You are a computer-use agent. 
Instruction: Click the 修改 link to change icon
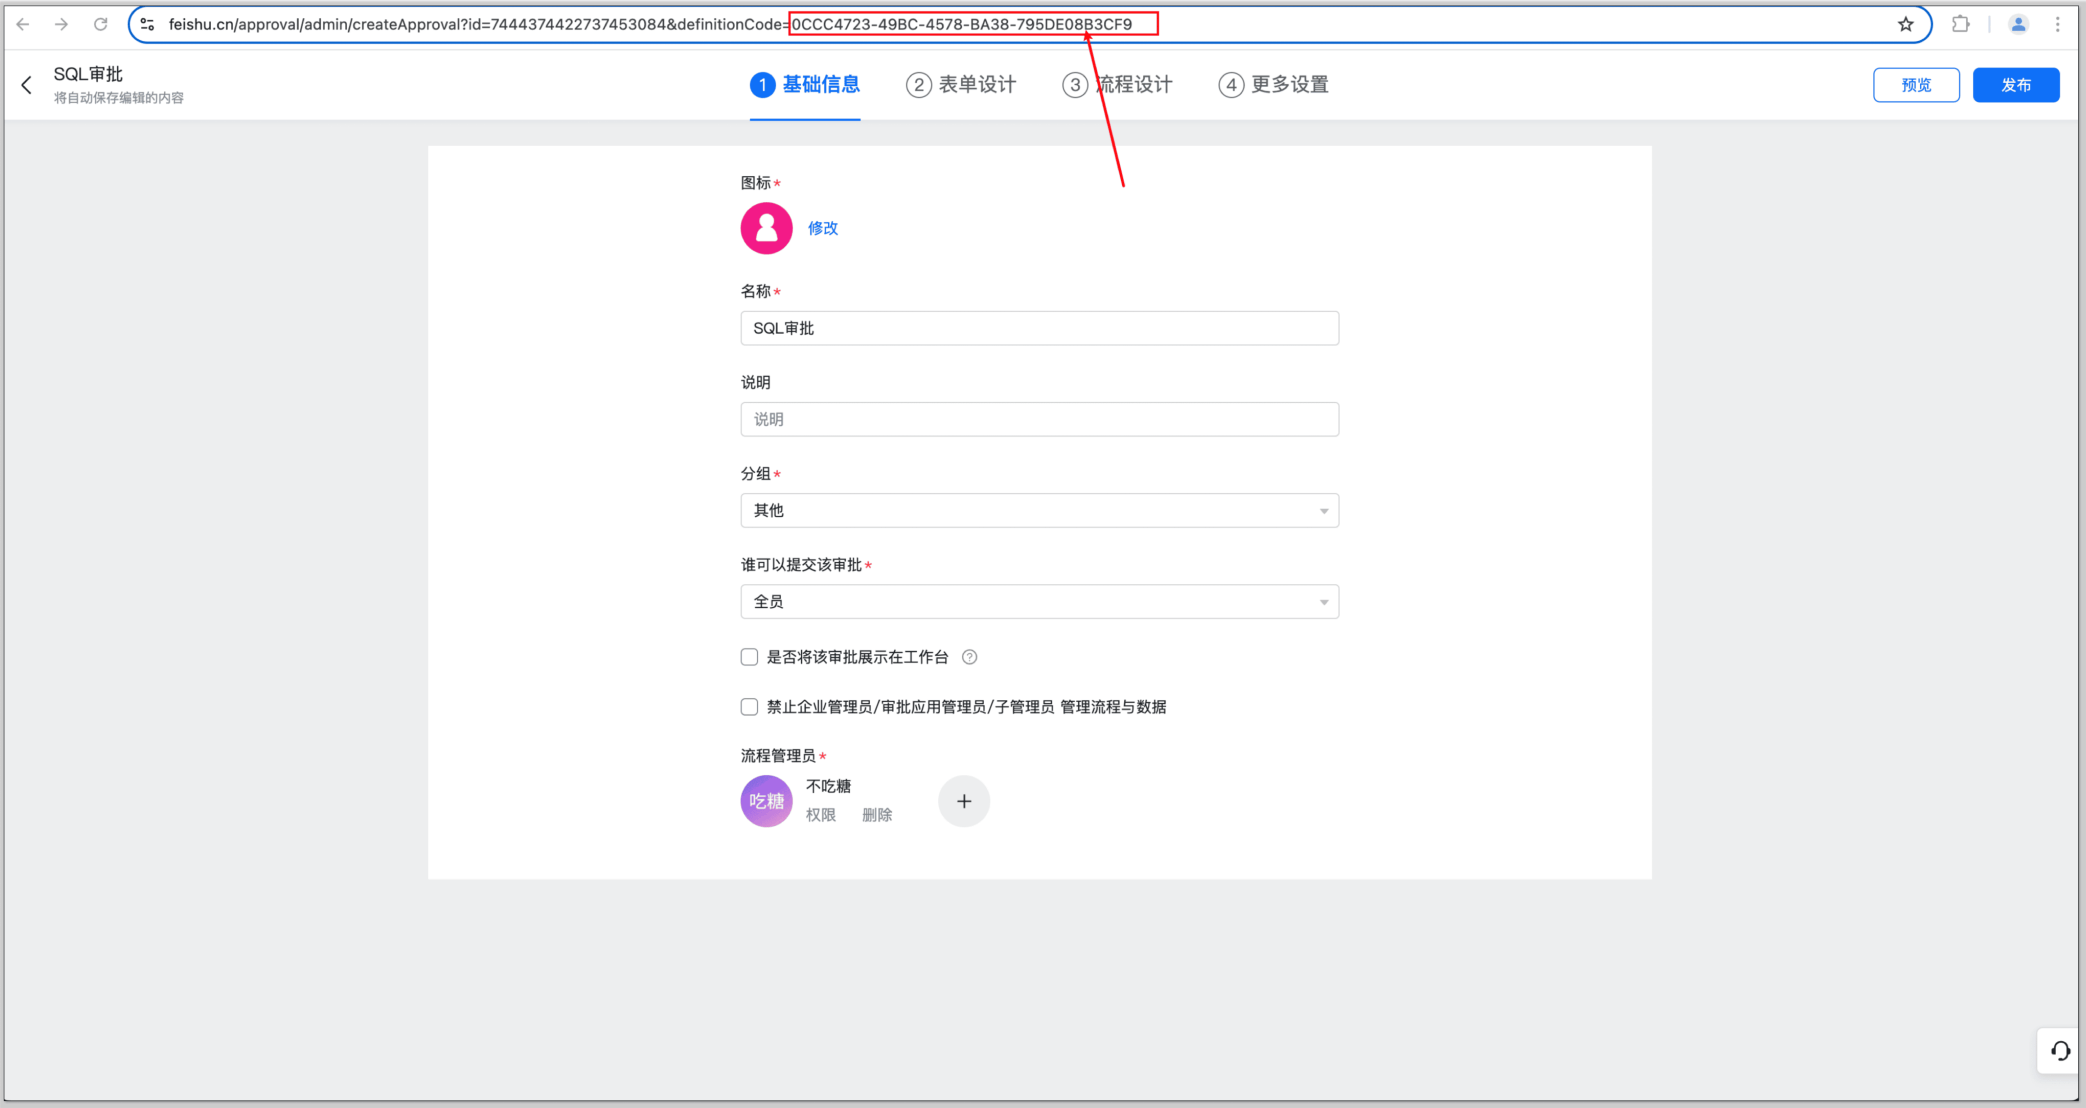(x=822, y=228)
